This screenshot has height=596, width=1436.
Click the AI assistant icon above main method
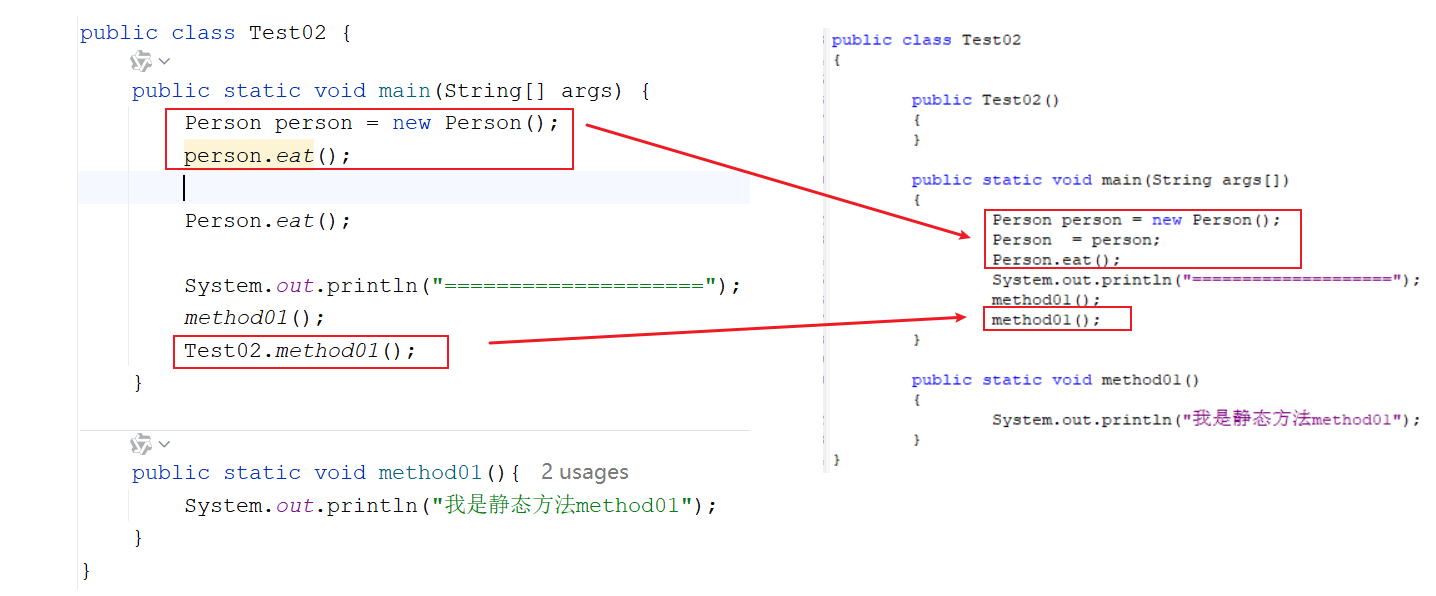tap(141, 62)
